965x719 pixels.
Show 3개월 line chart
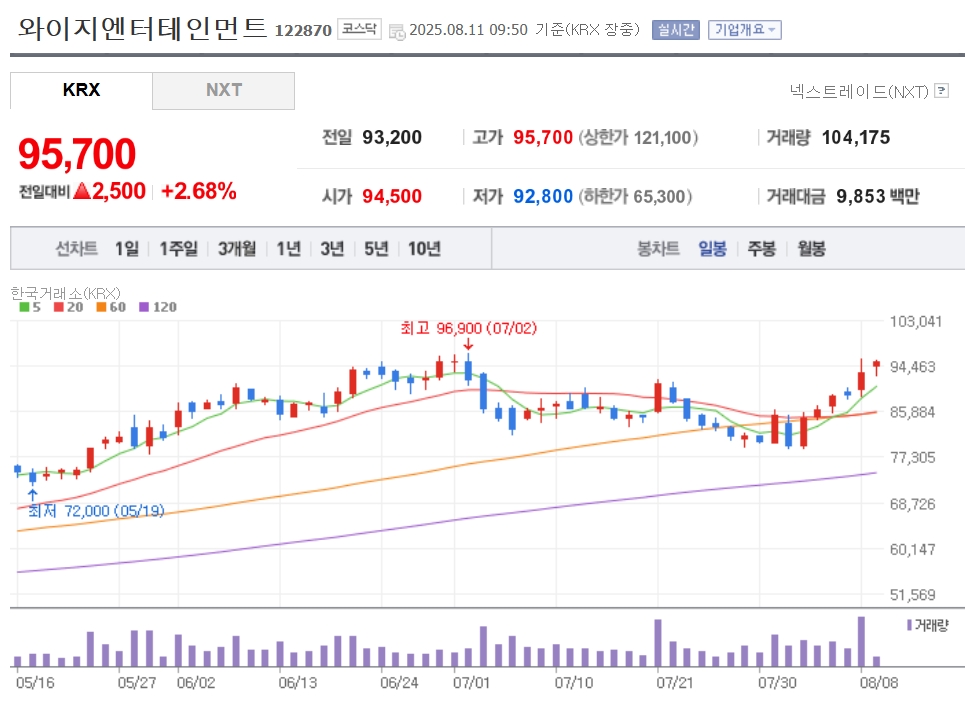(237, 249)
